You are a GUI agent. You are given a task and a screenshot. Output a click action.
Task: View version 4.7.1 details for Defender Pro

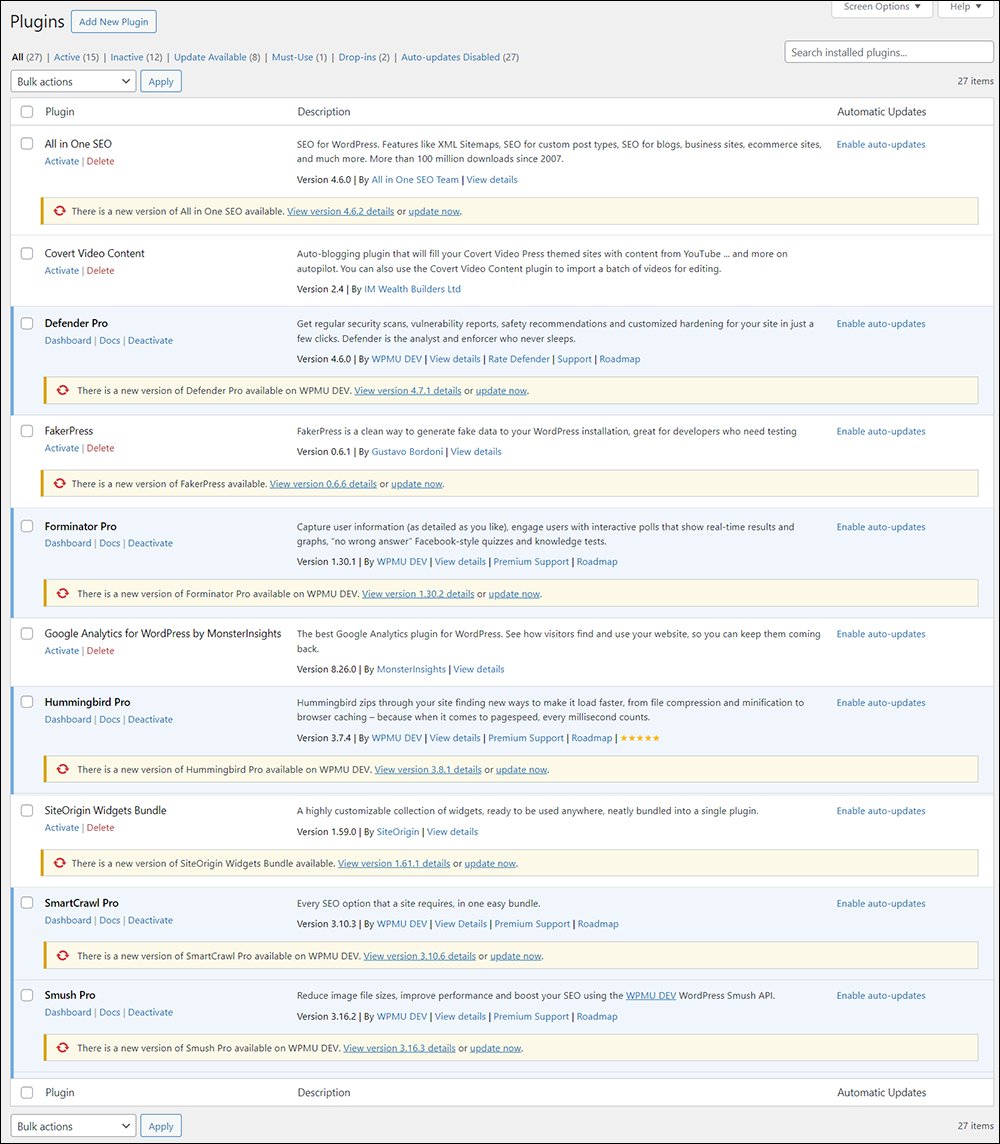point(408,390)
